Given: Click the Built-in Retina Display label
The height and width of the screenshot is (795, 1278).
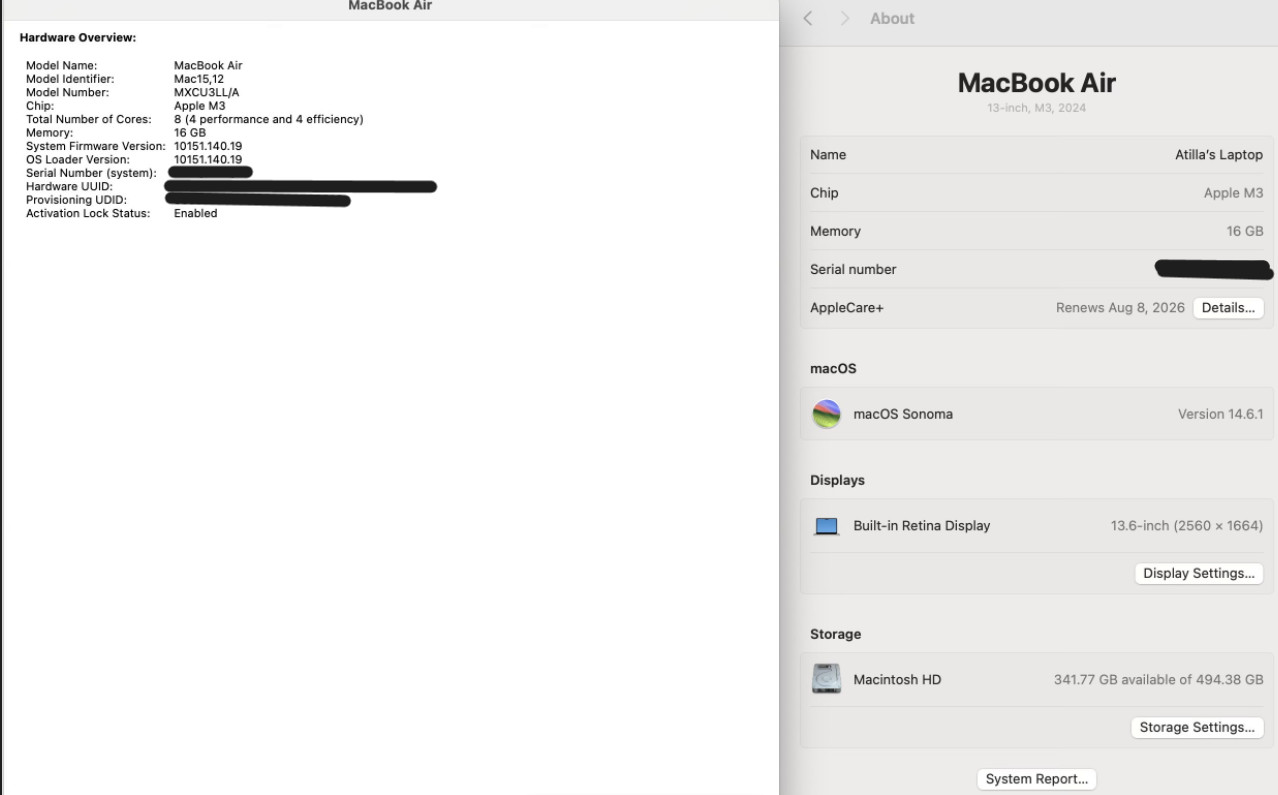Looking at the screenshot, I should point(921,526).
